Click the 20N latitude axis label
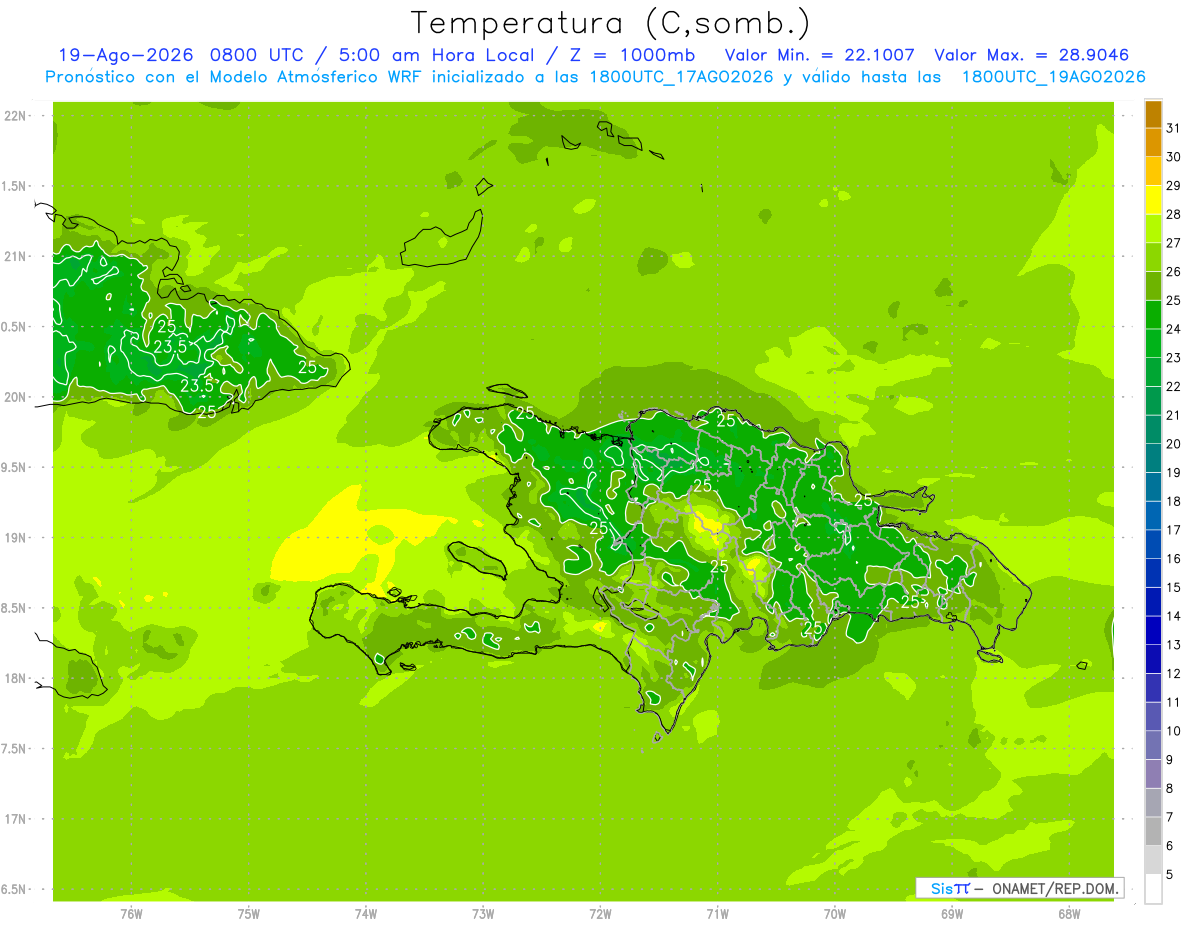The width and height of the screenshot is (1200, 927). (14, 397)
